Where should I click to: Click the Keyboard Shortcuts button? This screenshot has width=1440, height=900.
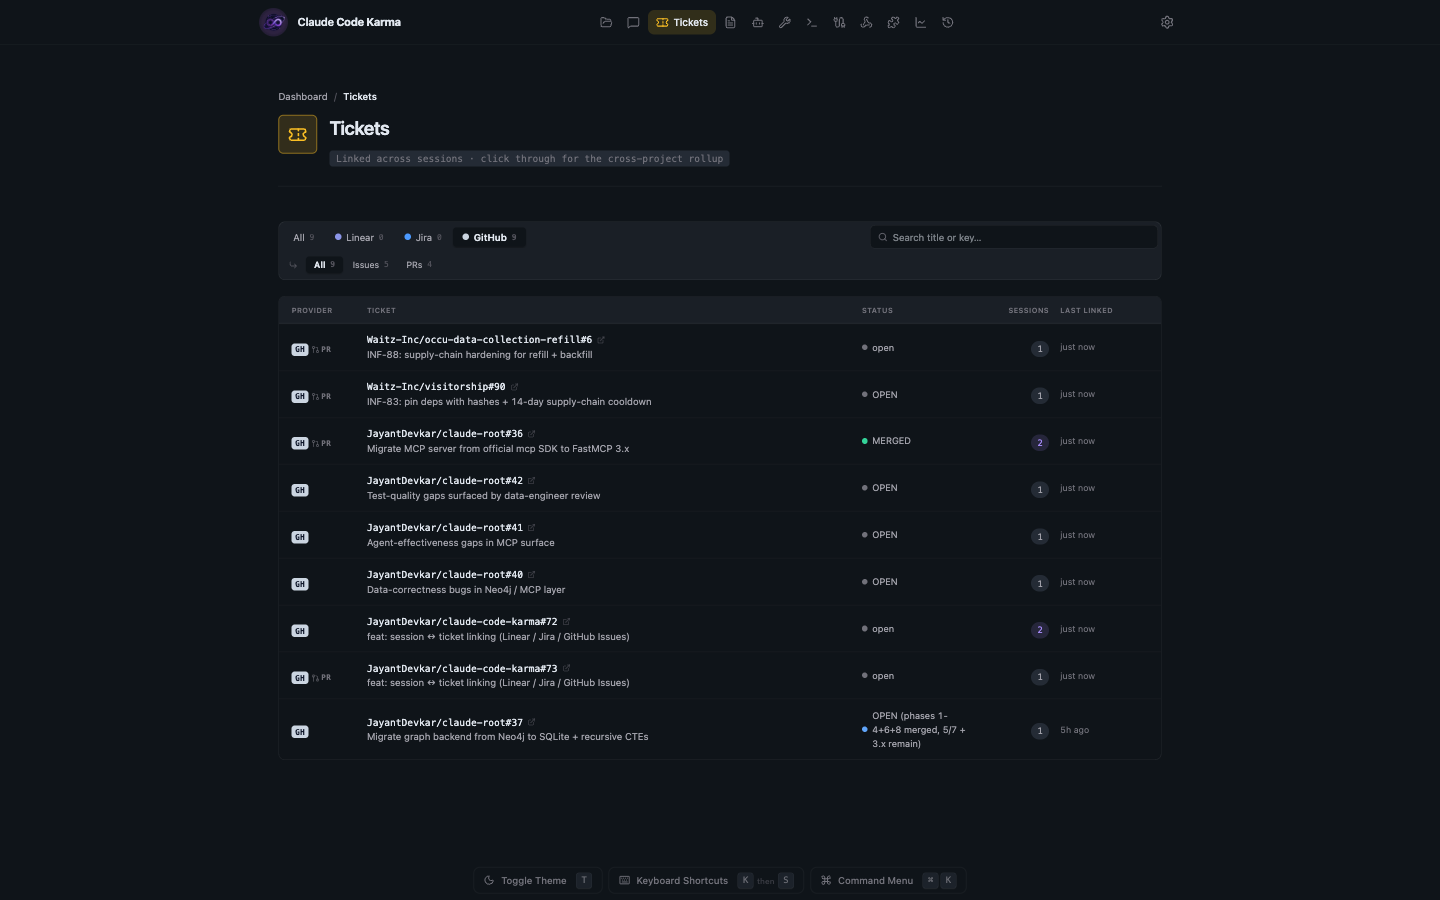tap(706, 881)
